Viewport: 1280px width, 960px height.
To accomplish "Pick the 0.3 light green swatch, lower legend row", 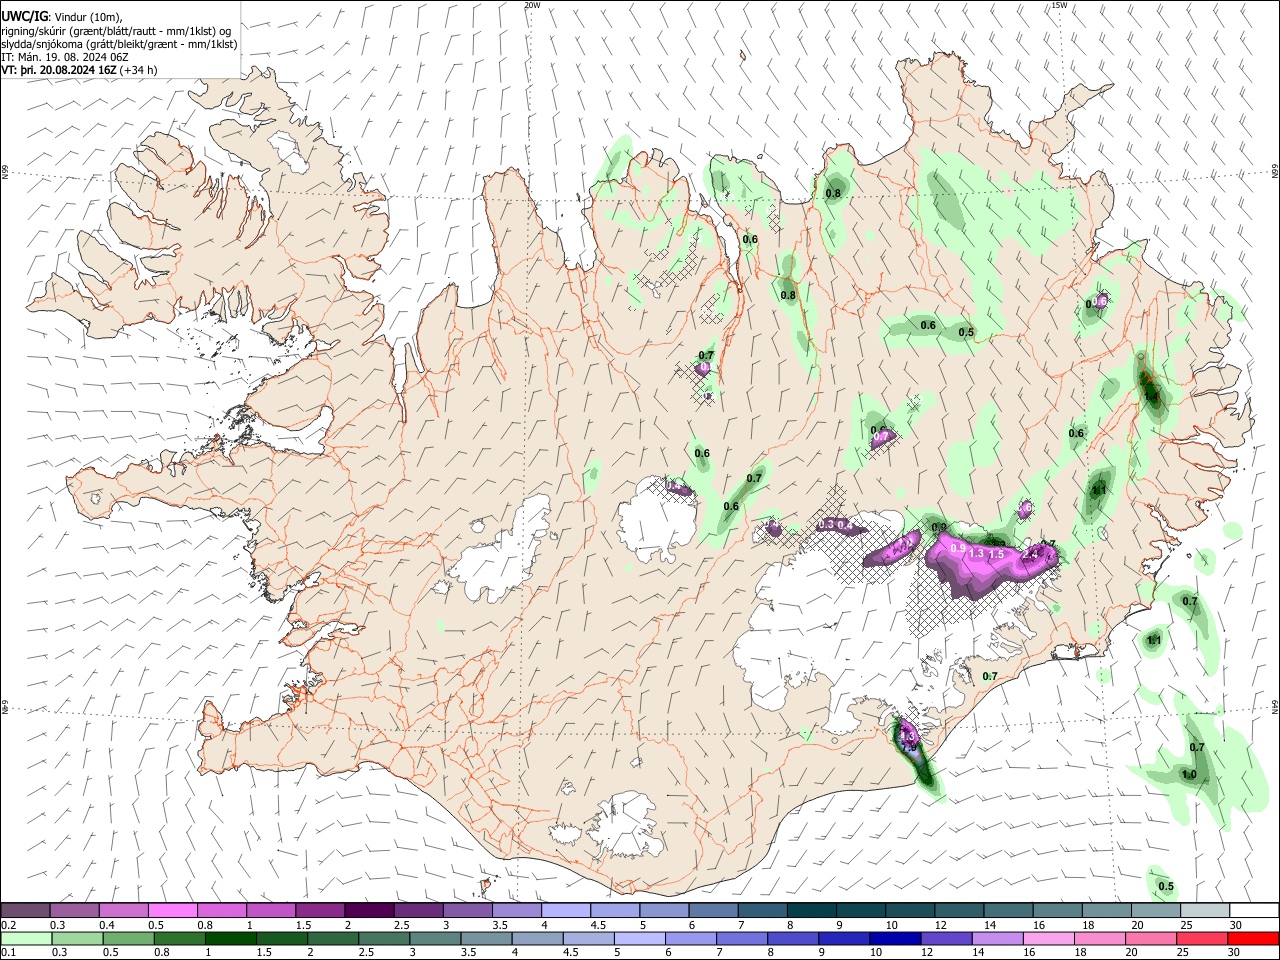I will 77,938.
